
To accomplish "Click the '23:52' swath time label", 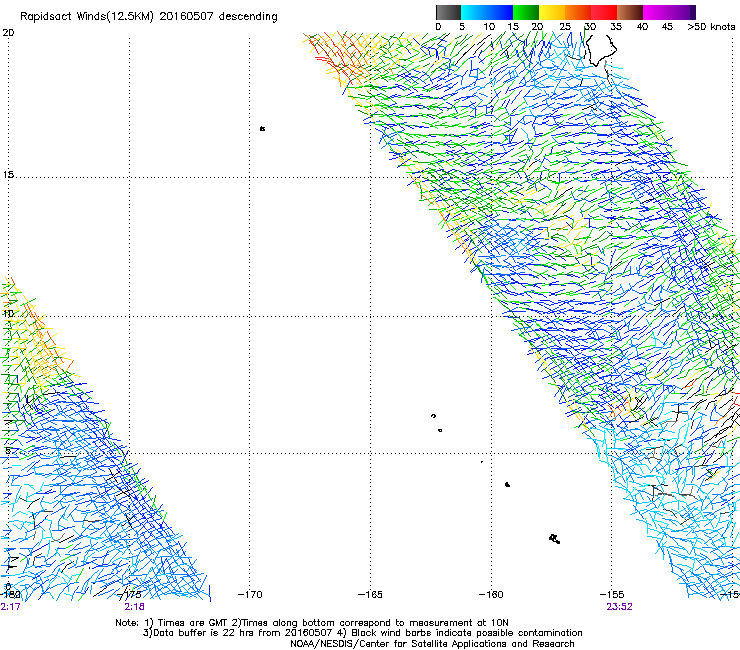I will pos(619,607).
